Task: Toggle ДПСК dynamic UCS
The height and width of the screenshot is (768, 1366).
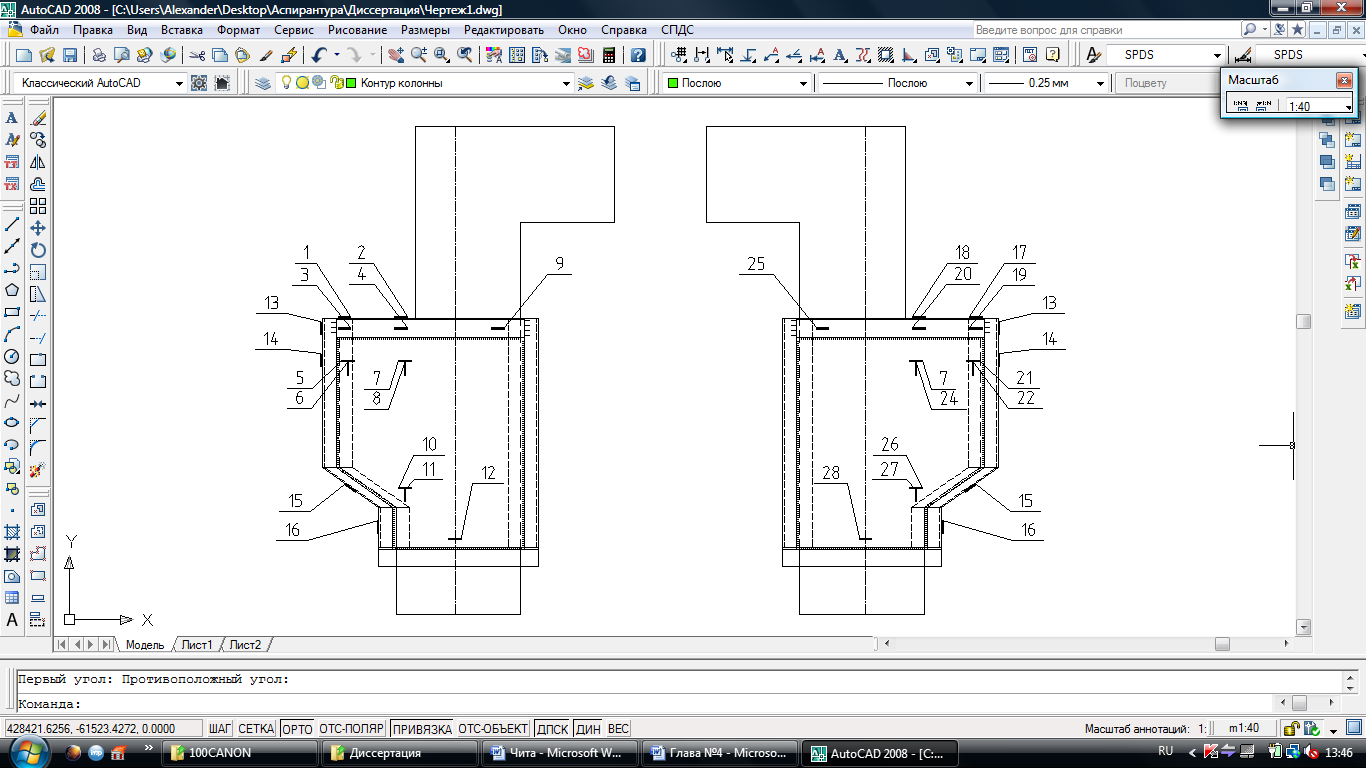Action: coord(552,729)
